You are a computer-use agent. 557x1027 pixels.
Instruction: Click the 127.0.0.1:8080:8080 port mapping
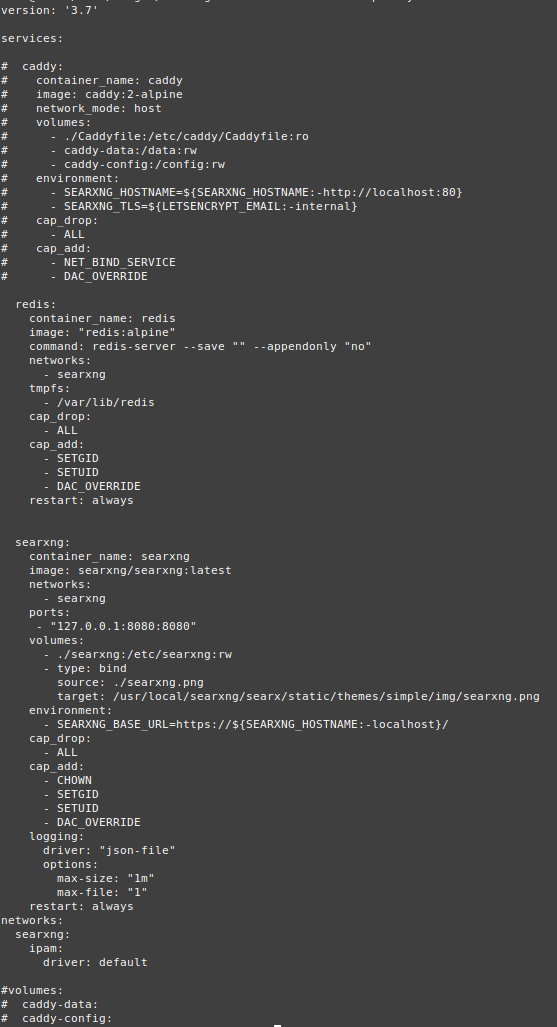pos(123,626)
